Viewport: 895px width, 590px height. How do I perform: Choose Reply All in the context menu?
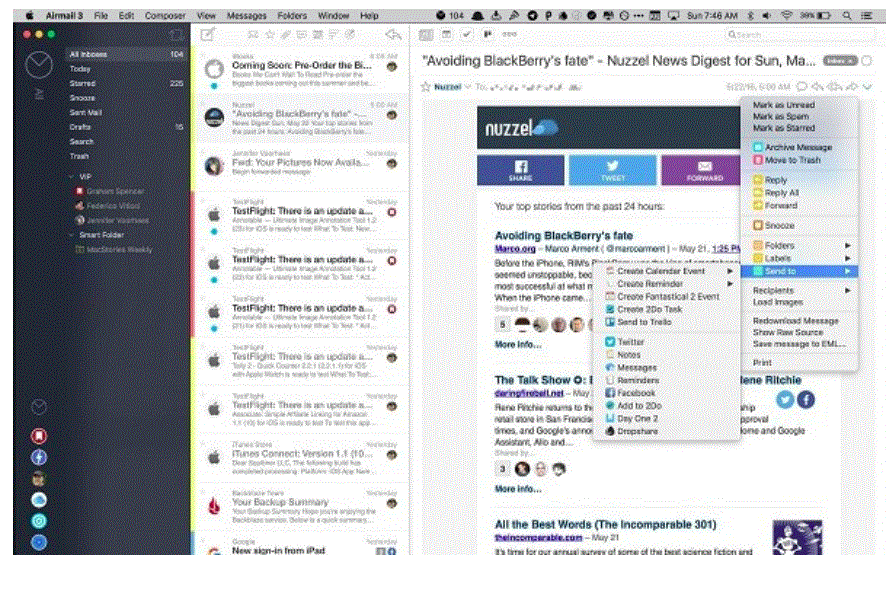[799, 193]
